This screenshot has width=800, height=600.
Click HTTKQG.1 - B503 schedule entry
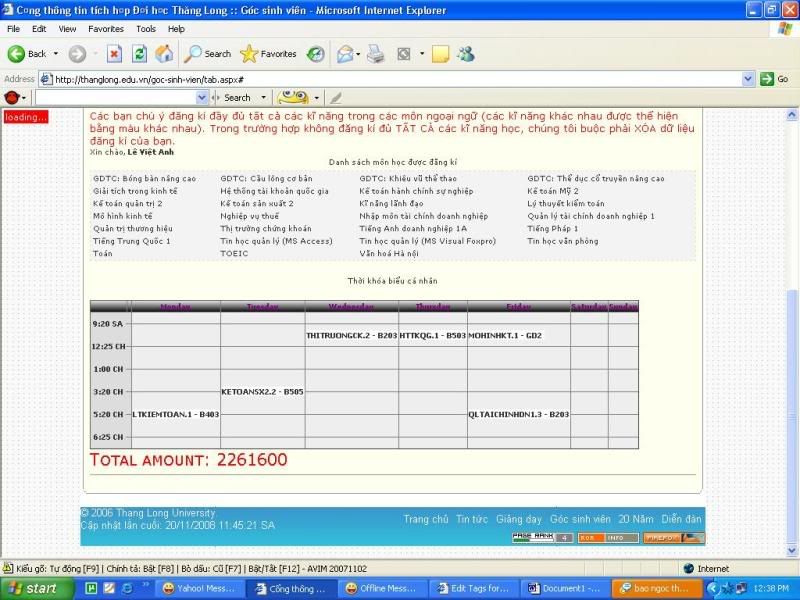coord(433,336)
